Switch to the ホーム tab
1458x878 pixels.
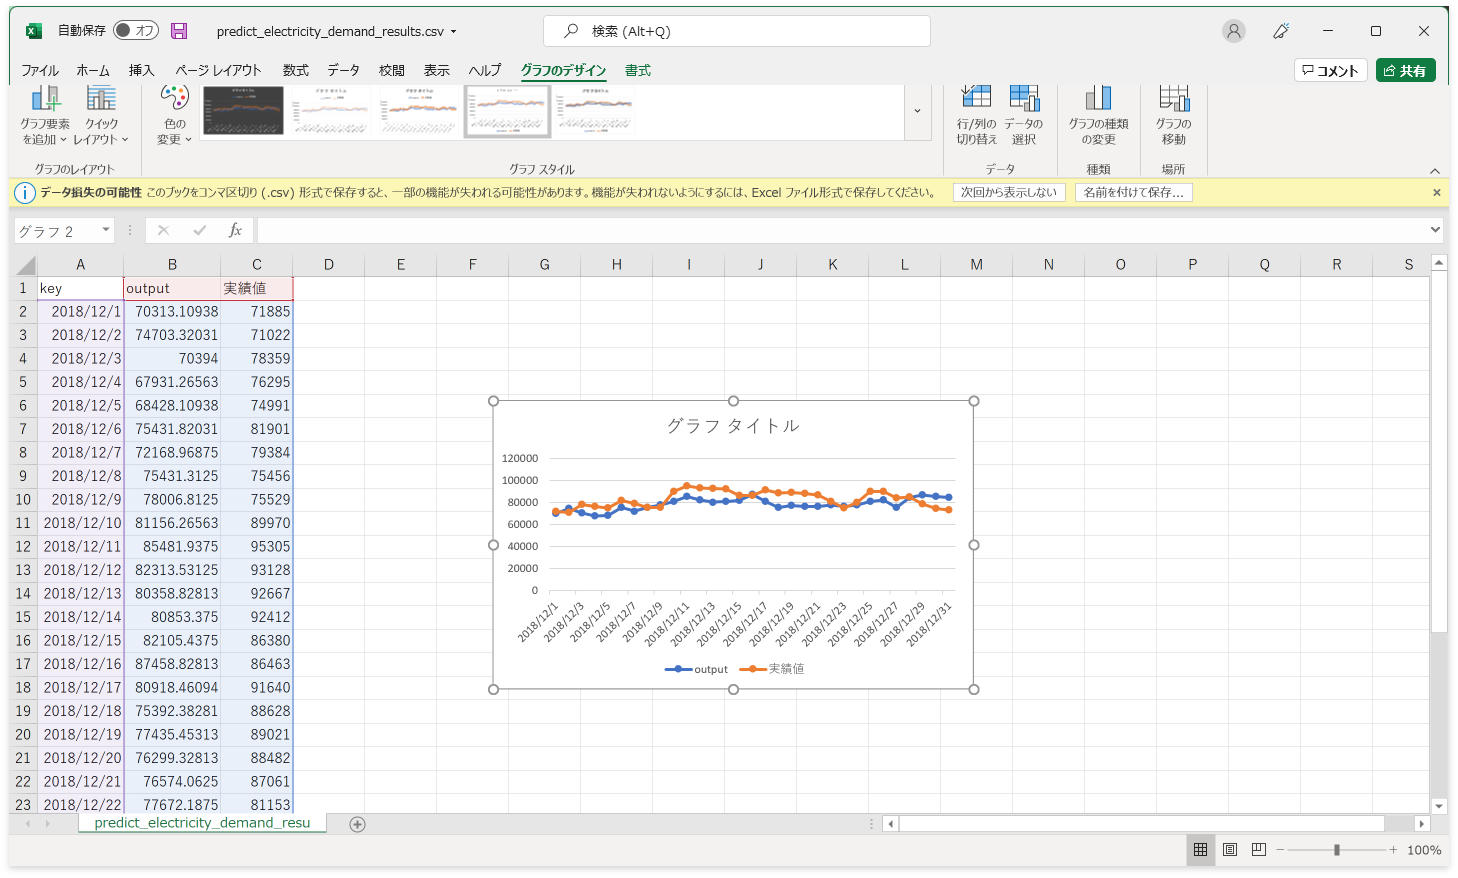(93, 70)
